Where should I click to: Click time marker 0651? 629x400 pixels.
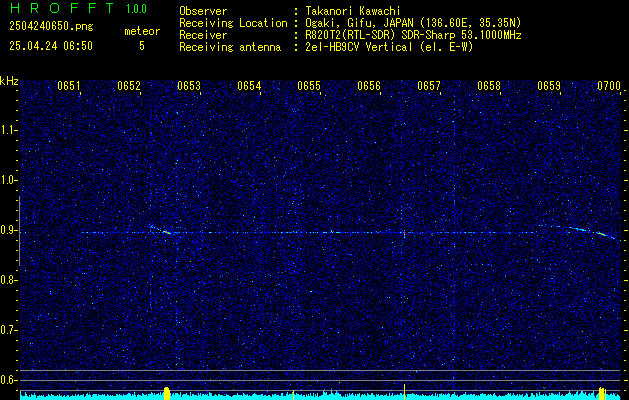69,86
